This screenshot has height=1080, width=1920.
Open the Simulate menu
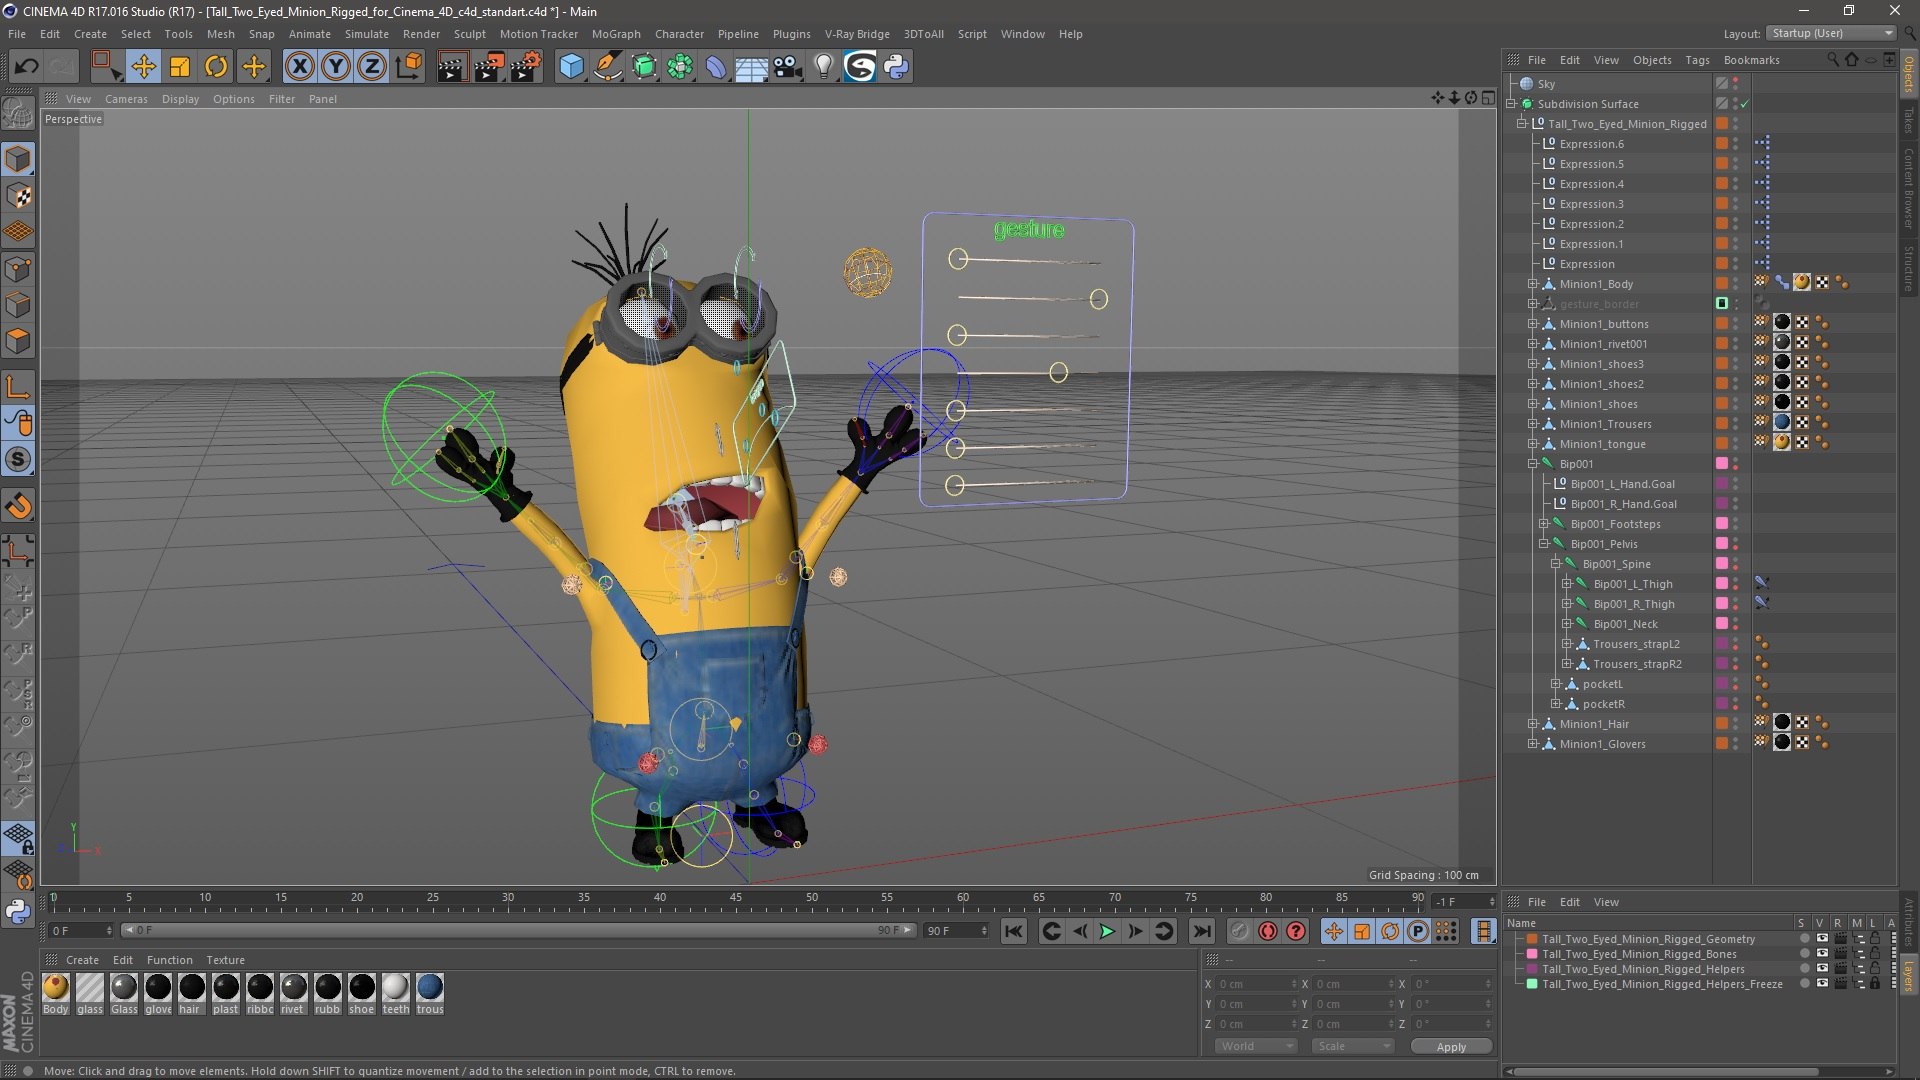pyautogui.click(x=366, y=34)
